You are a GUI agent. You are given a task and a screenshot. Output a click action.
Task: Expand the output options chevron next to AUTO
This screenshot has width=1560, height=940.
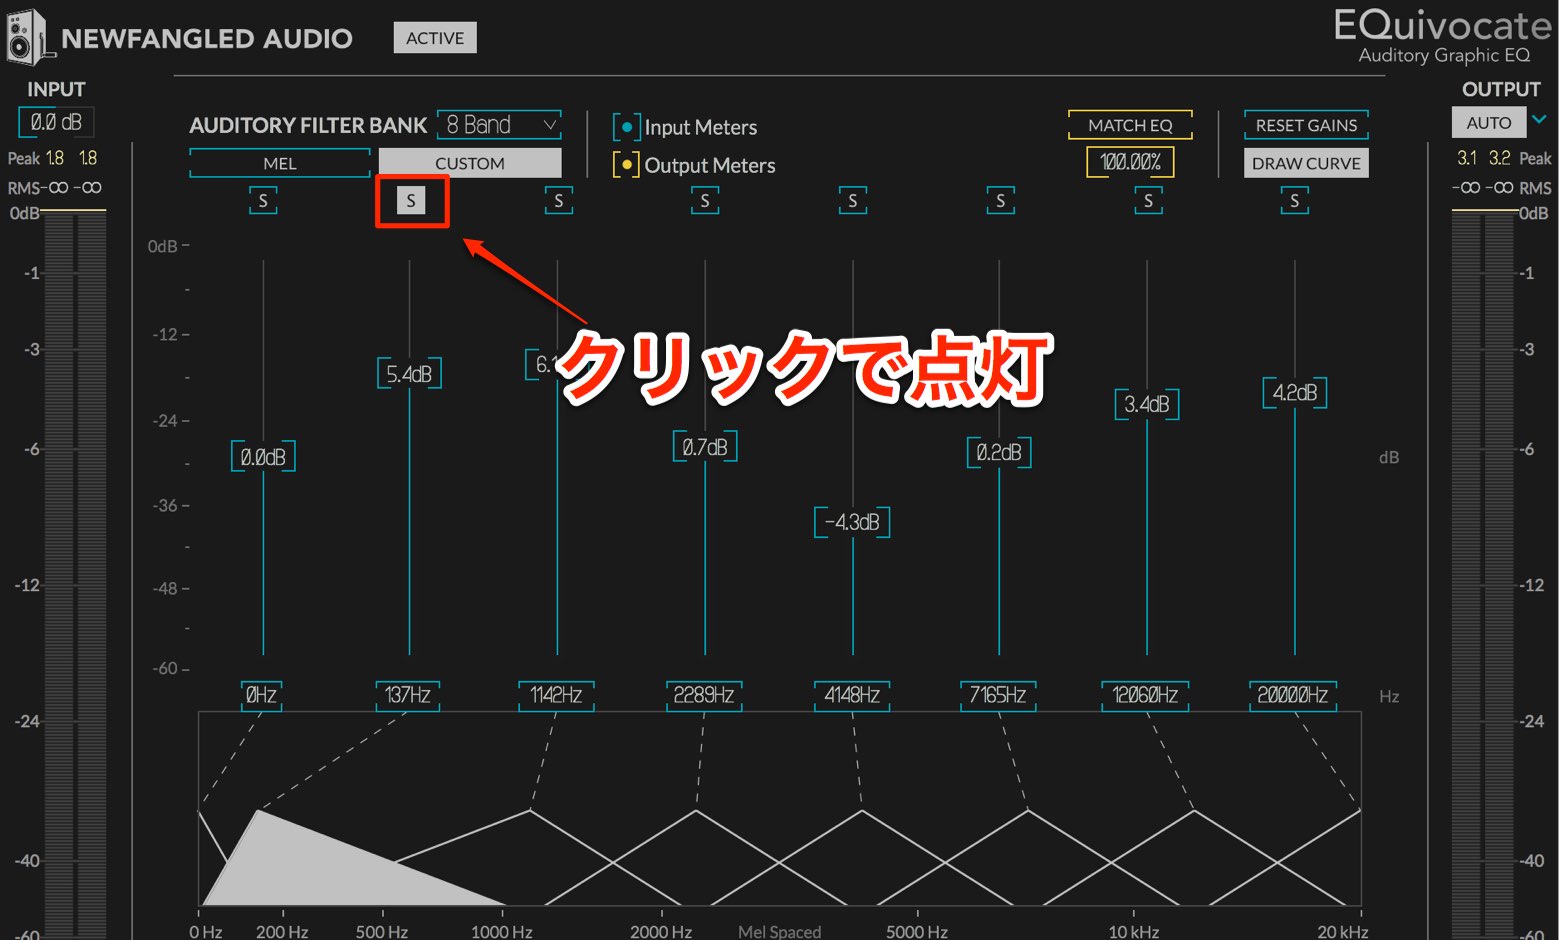pos(1540,120)
